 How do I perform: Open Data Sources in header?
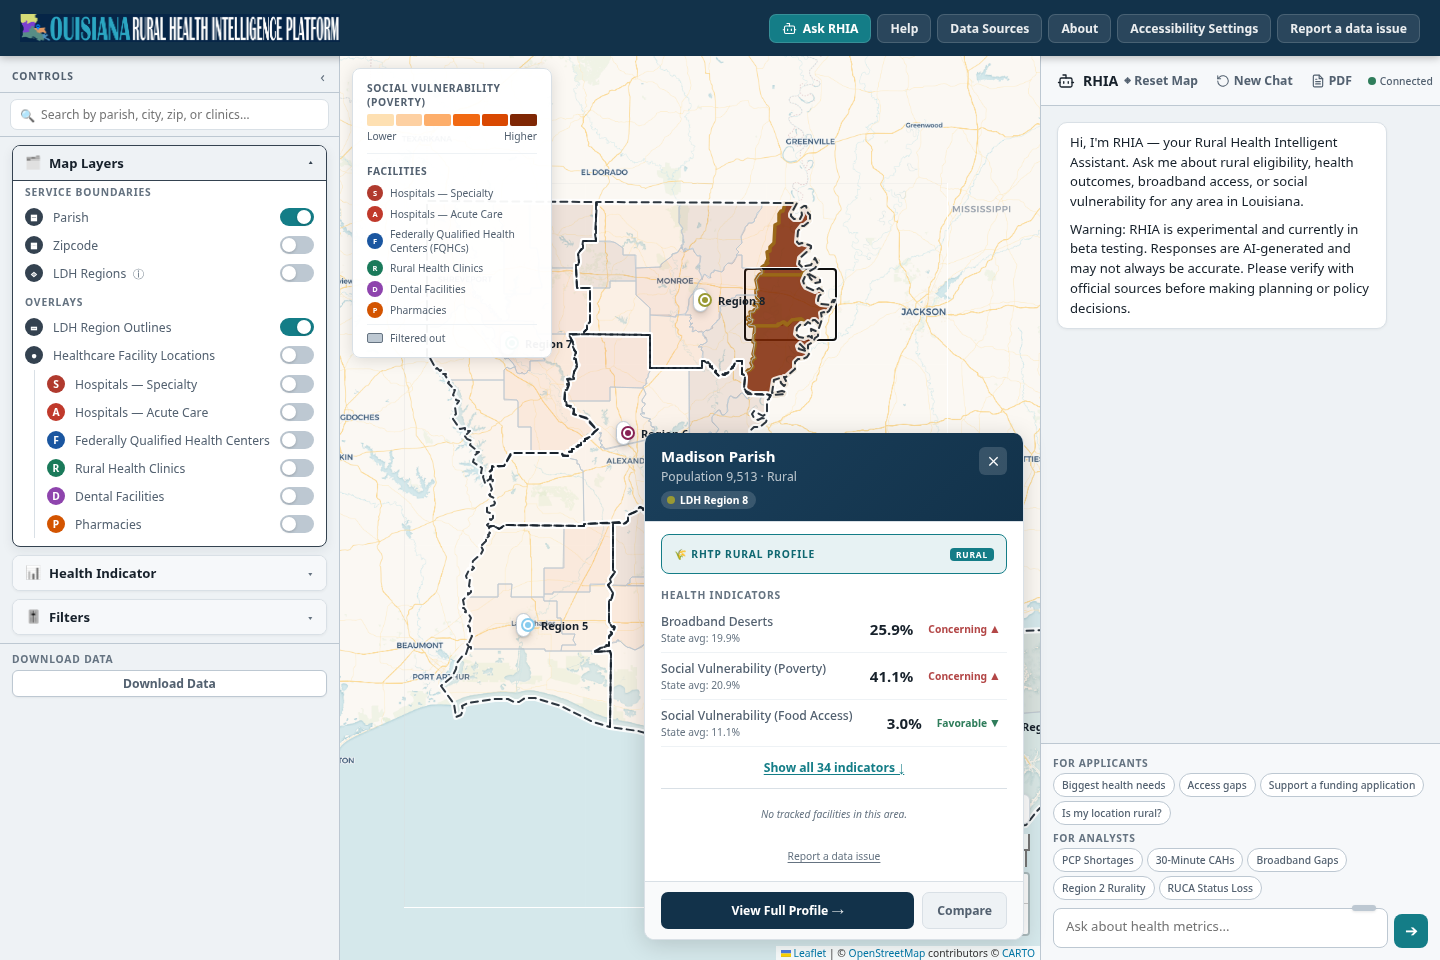989,28
